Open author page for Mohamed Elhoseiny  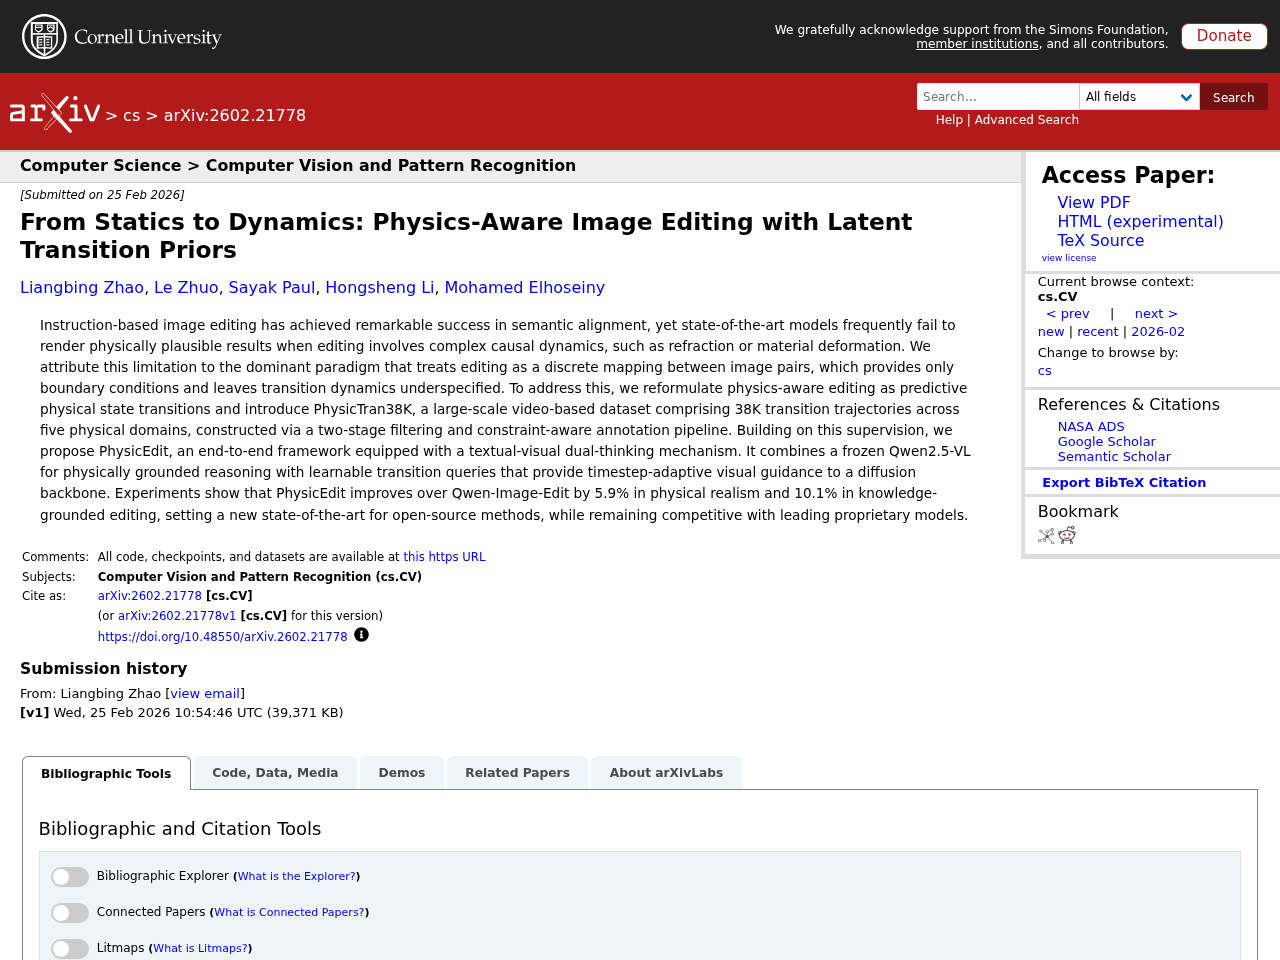point(524,286)
